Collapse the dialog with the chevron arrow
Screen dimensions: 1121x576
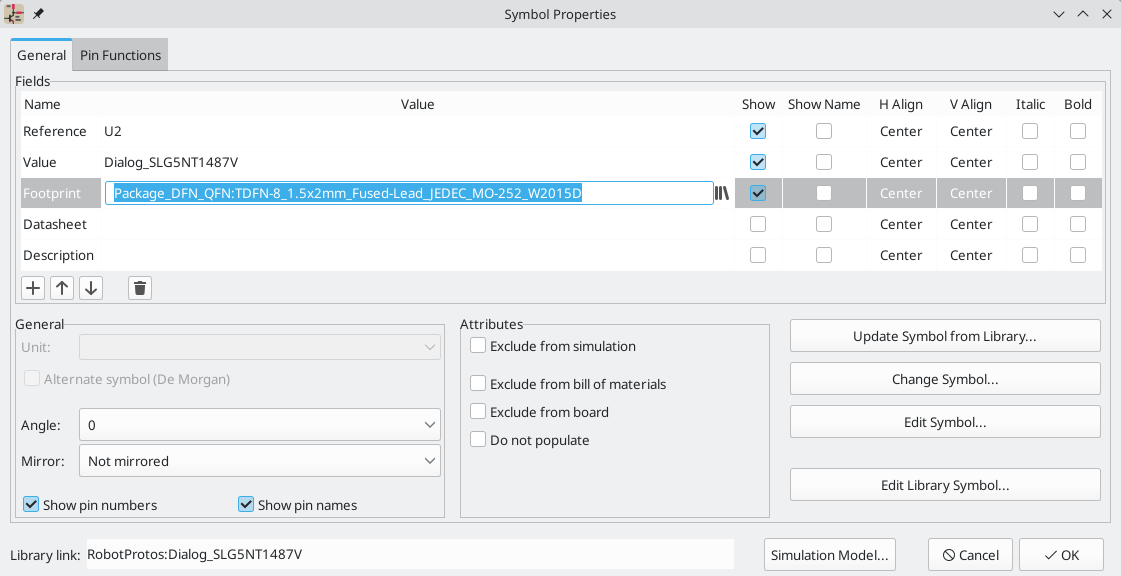click(1058, 14)
